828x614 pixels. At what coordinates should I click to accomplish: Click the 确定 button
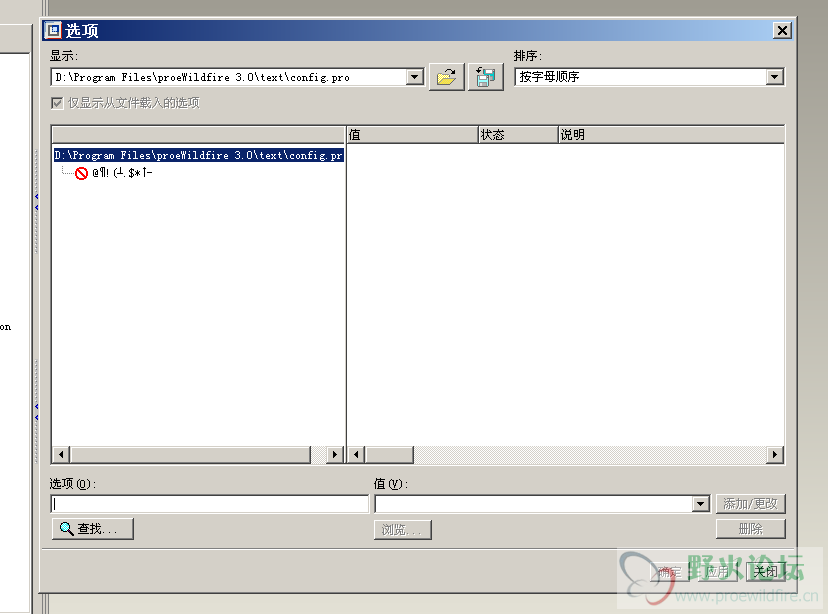click(670, 571)
